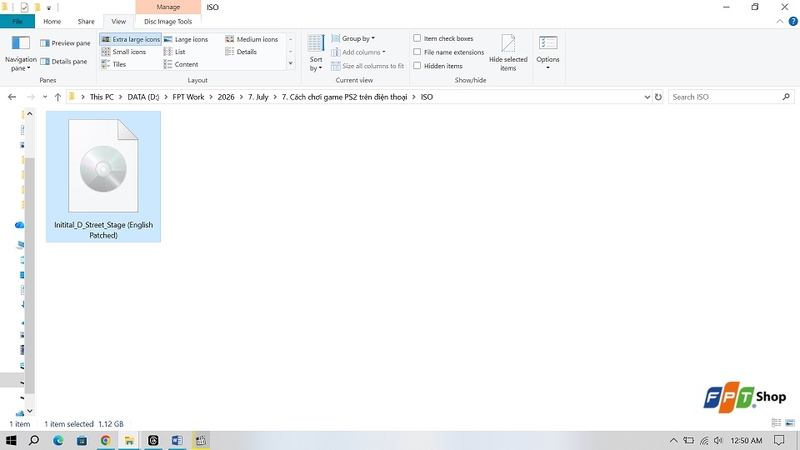Refresh the ISO folder

(x=658, y=97)
